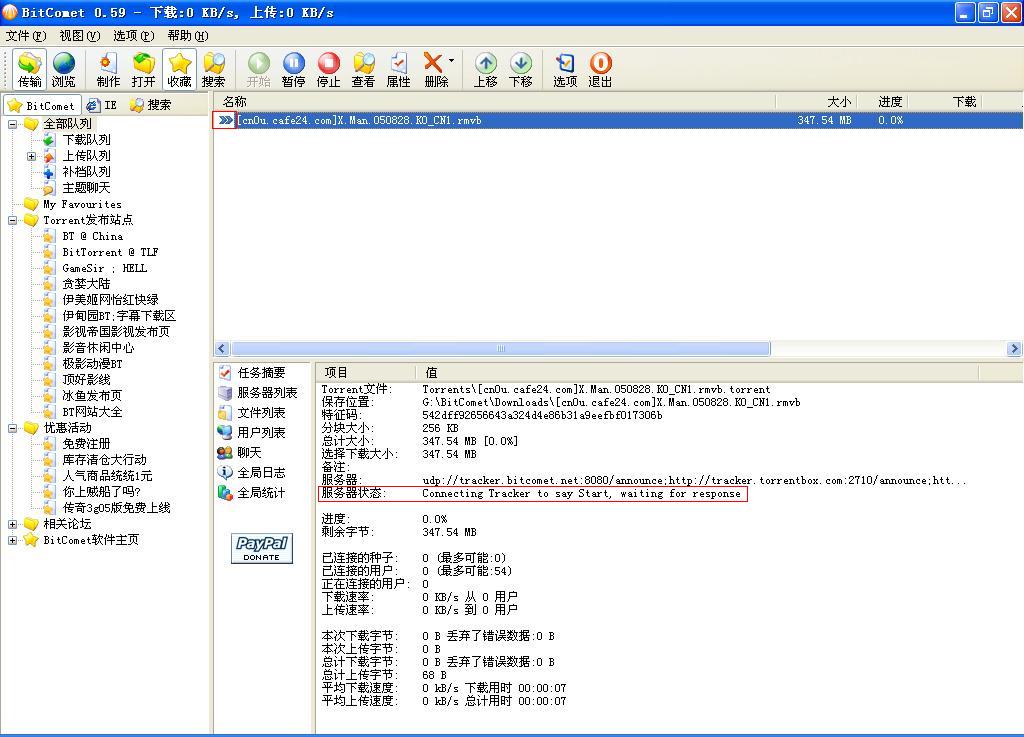The image size is (1024, 737).
Task: Collapse the 优惠活动 tree node
Action: click(x=12, y=428)
